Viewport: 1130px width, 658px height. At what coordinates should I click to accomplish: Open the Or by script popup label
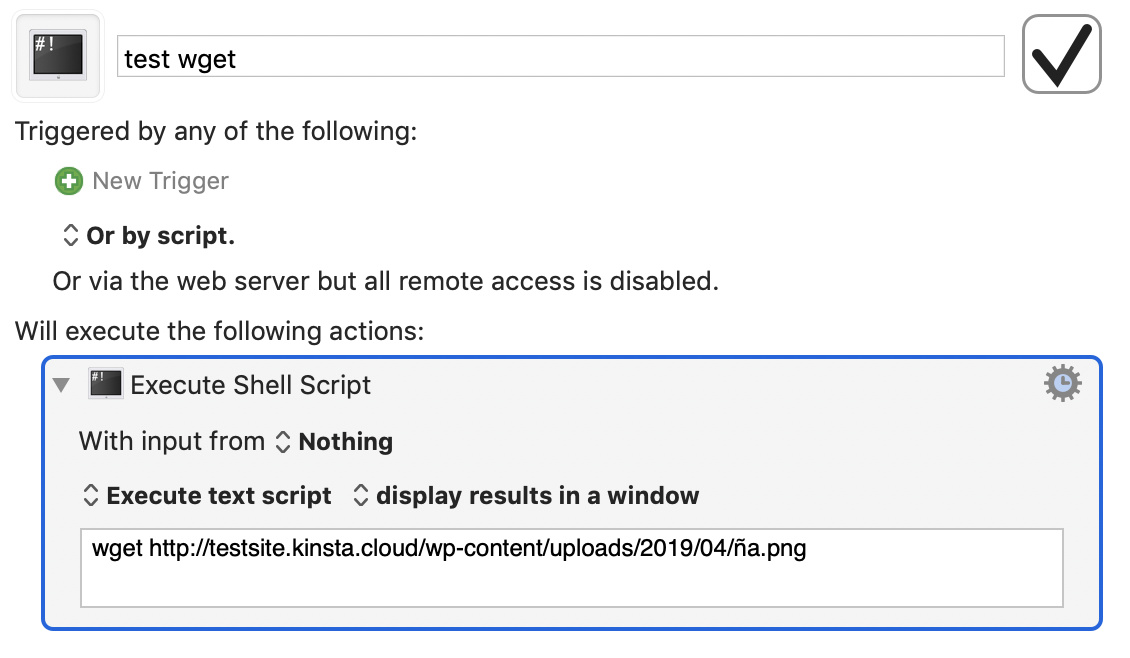(x=160, y=235)
